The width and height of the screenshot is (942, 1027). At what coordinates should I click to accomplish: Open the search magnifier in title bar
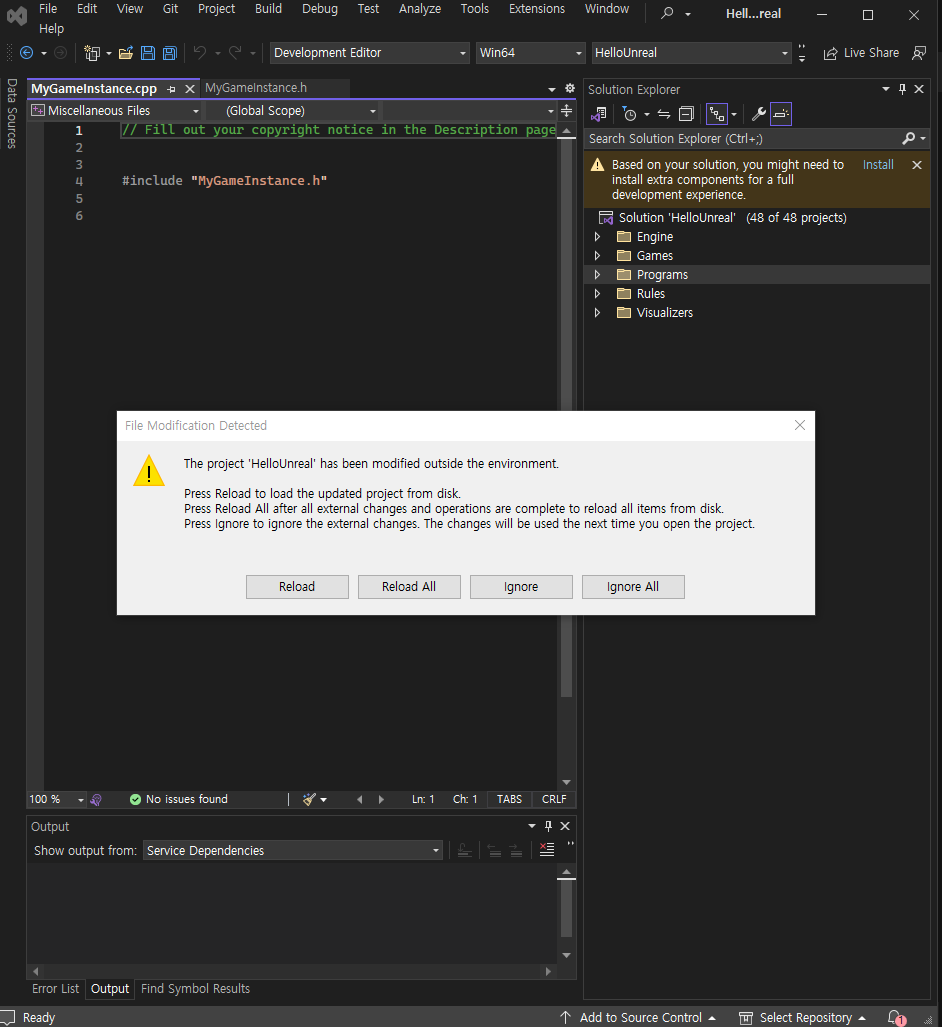point(667,13)
